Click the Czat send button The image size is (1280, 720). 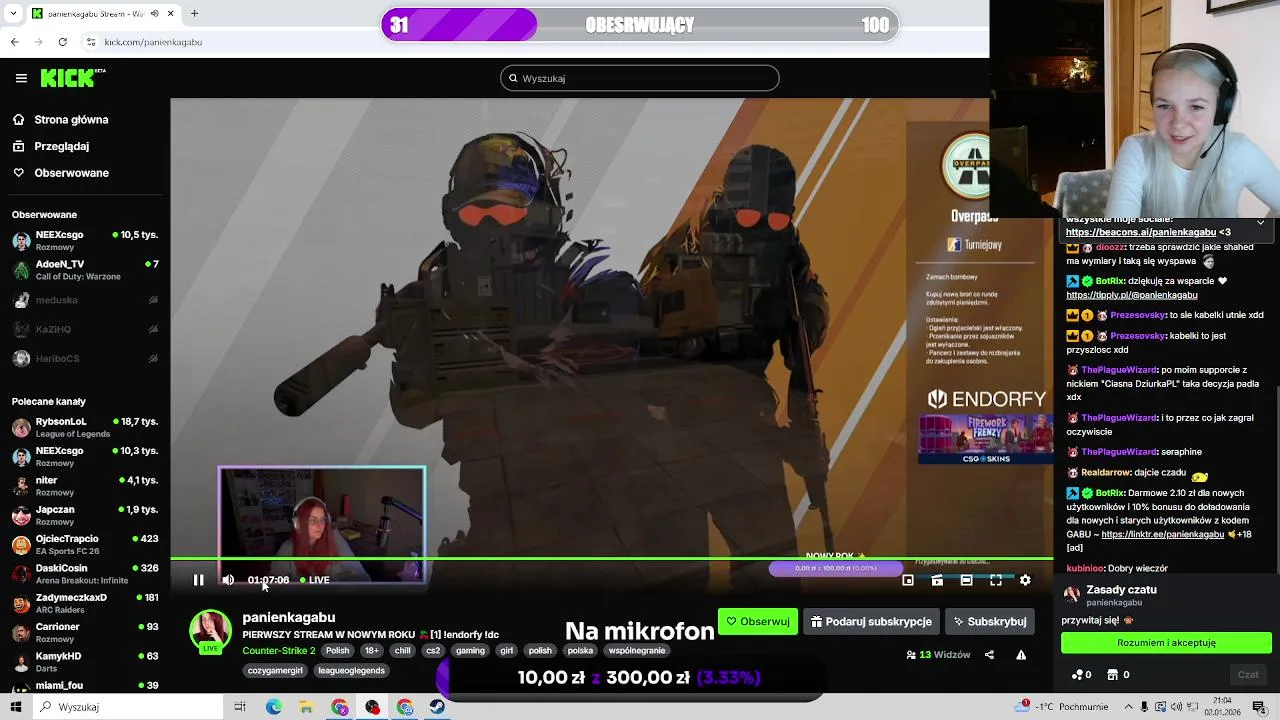click(x=1248, y=675)
